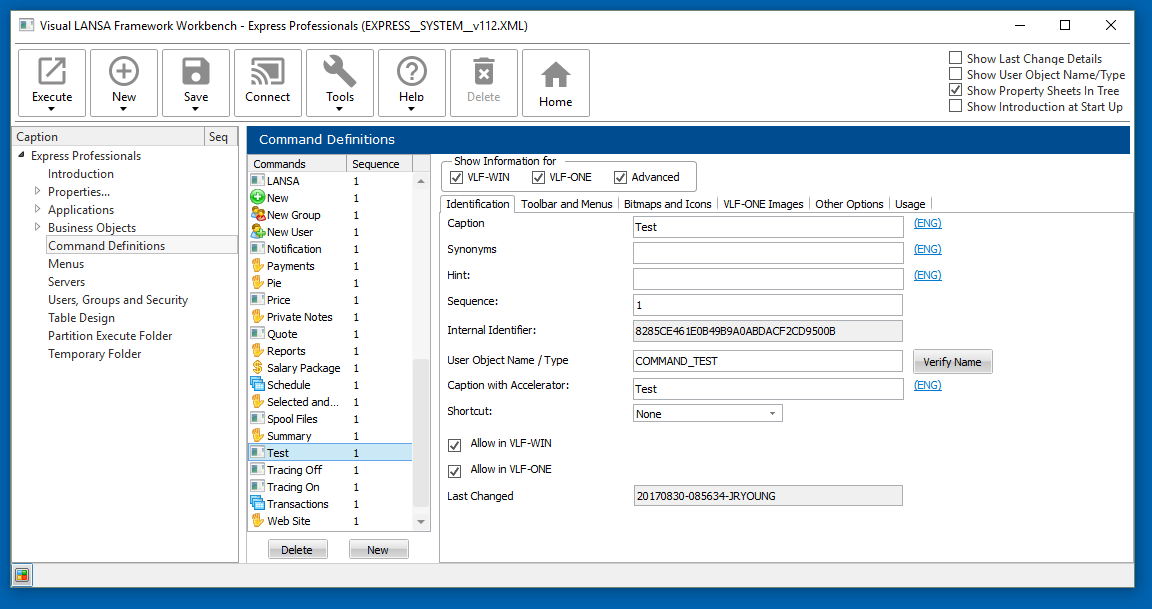1152x609 pixels.
Task: Select the Identification tab
Action: tap(478, 203)
